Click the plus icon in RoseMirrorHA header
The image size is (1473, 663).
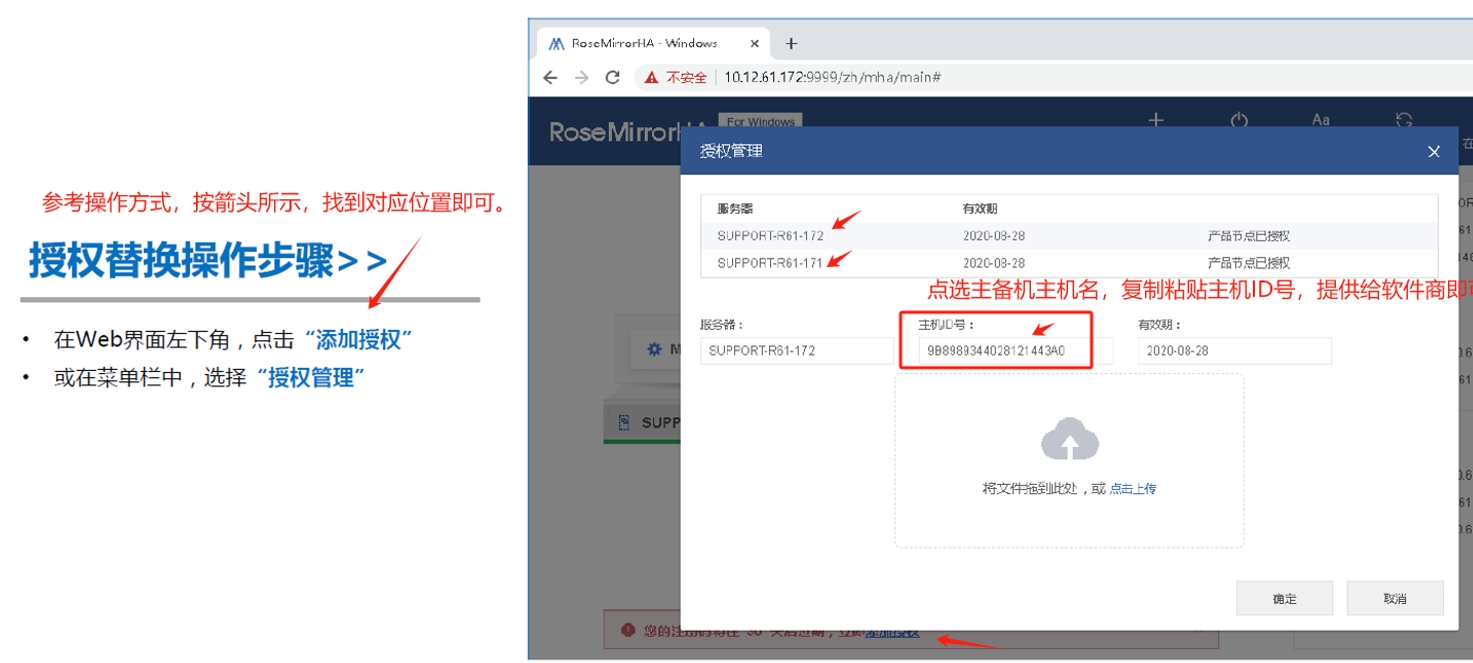click(x=1156, y=120)
